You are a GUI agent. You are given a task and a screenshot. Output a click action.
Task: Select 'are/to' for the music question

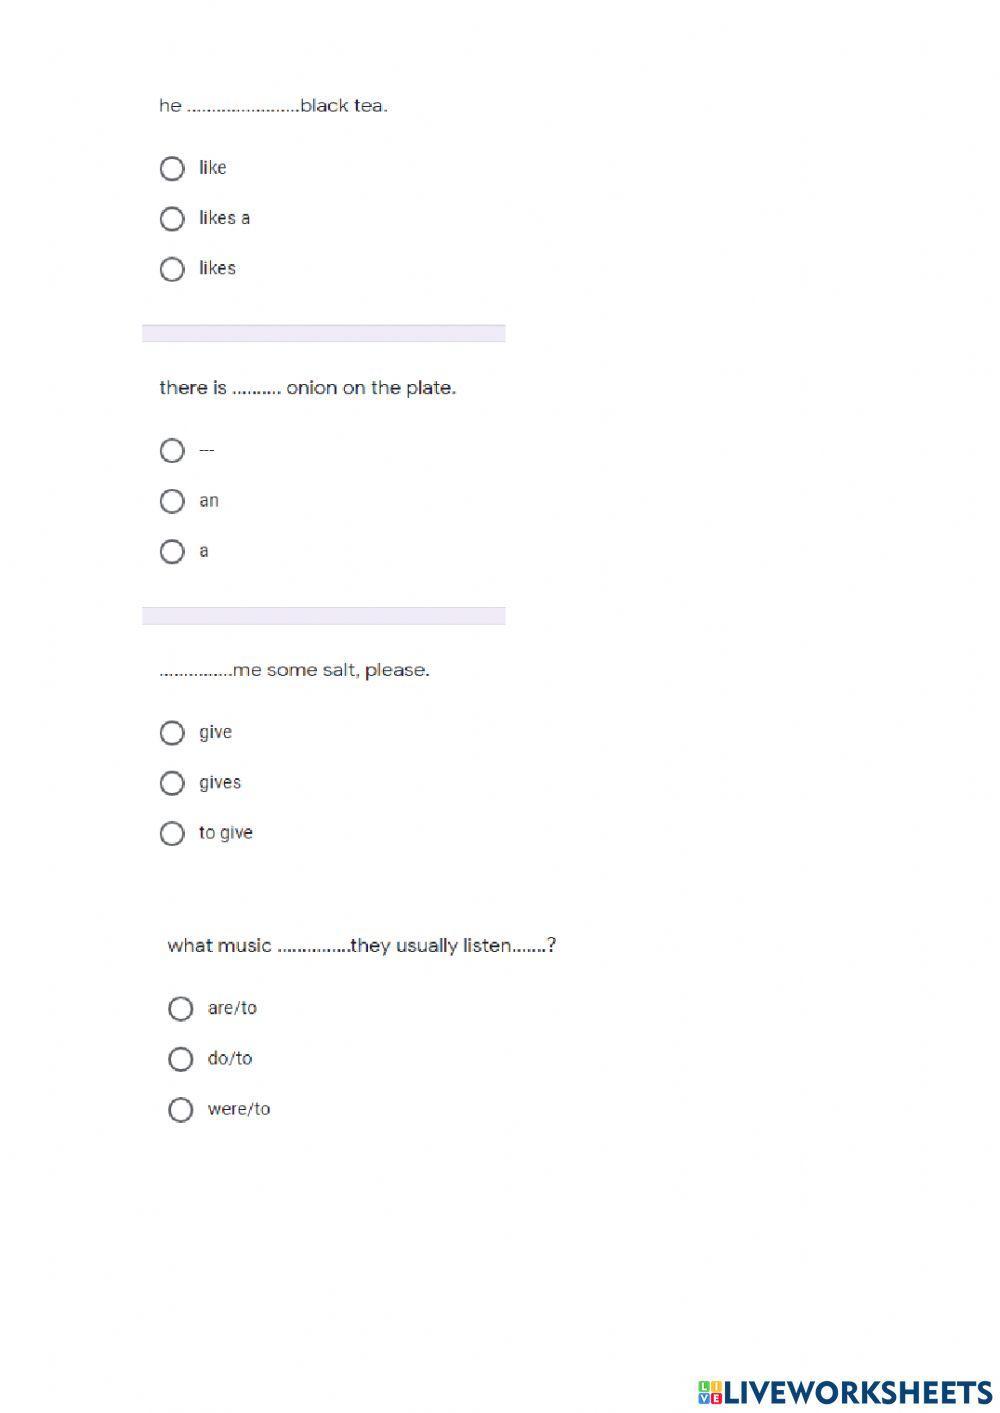click(181, 1009)
